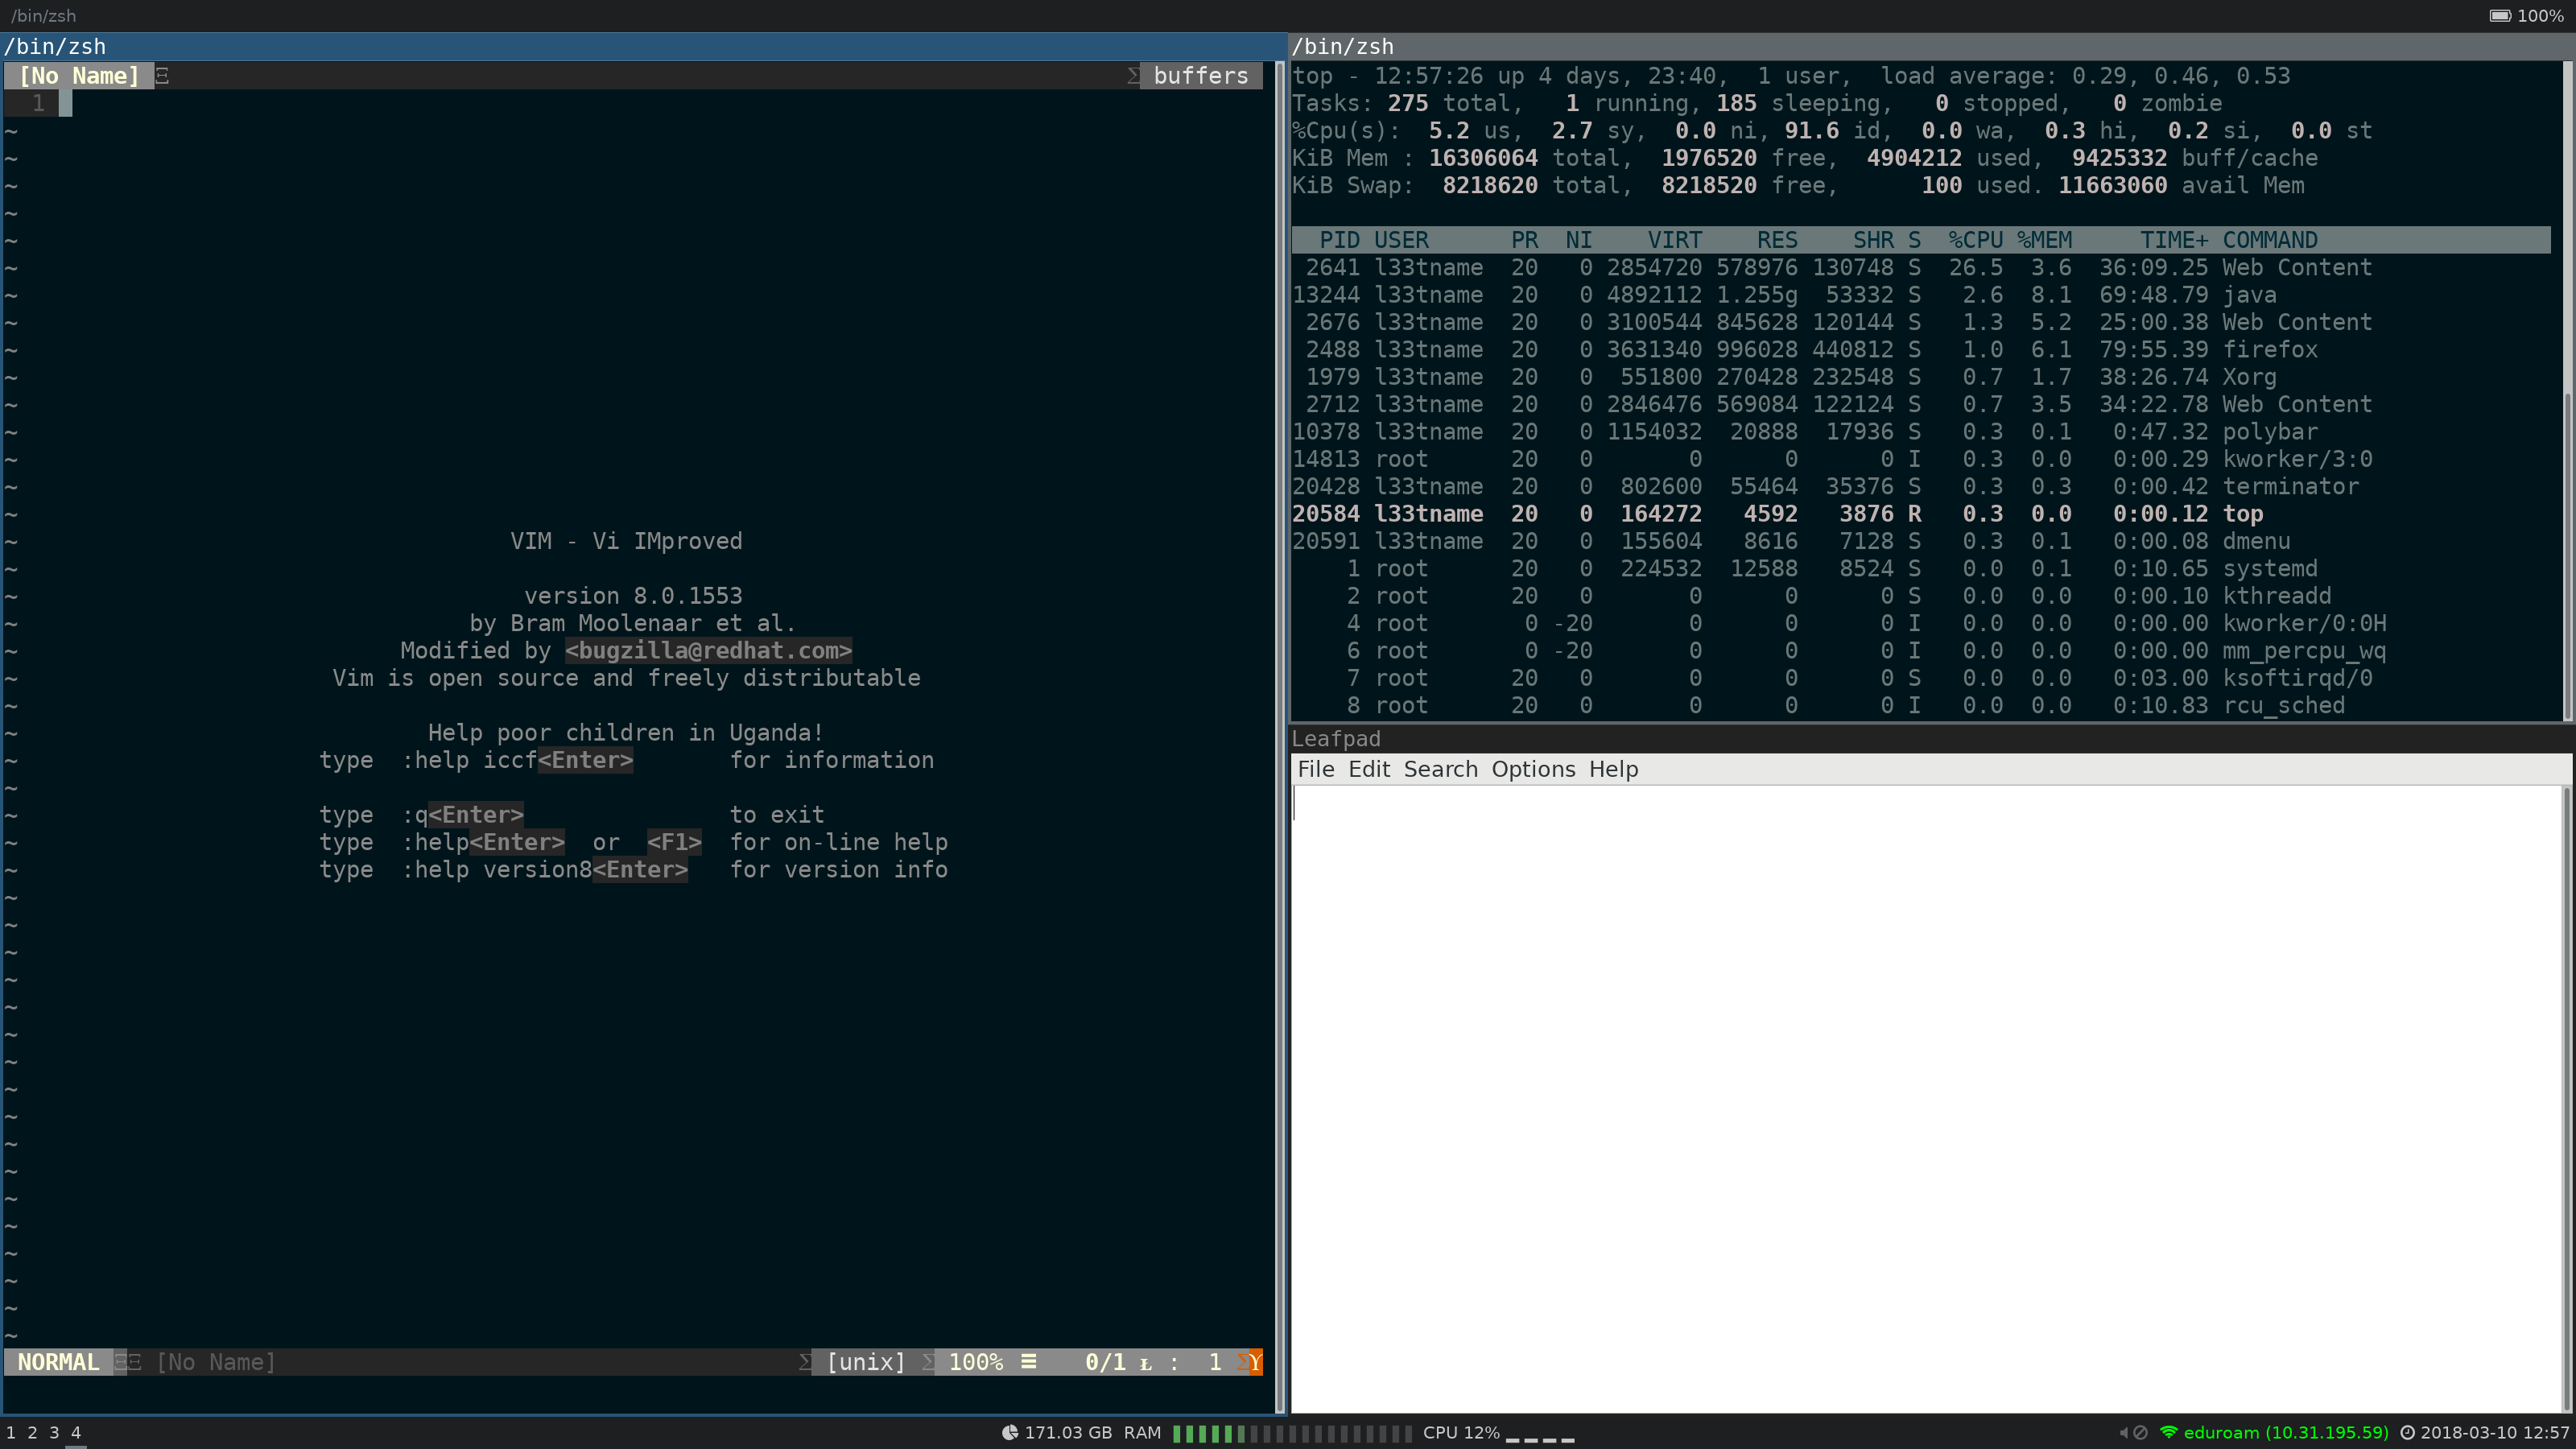2576x1449 pixels.
Task: Open the Search menu in Leafpad
Action: [1440, 769]
